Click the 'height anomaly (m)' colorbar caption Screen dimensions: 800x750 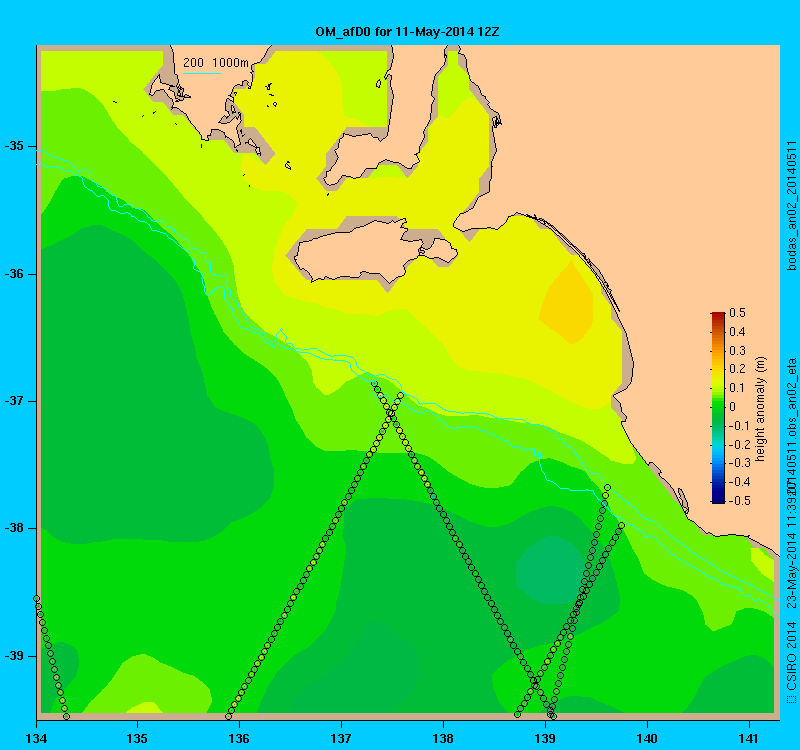(x=761, y=409)
